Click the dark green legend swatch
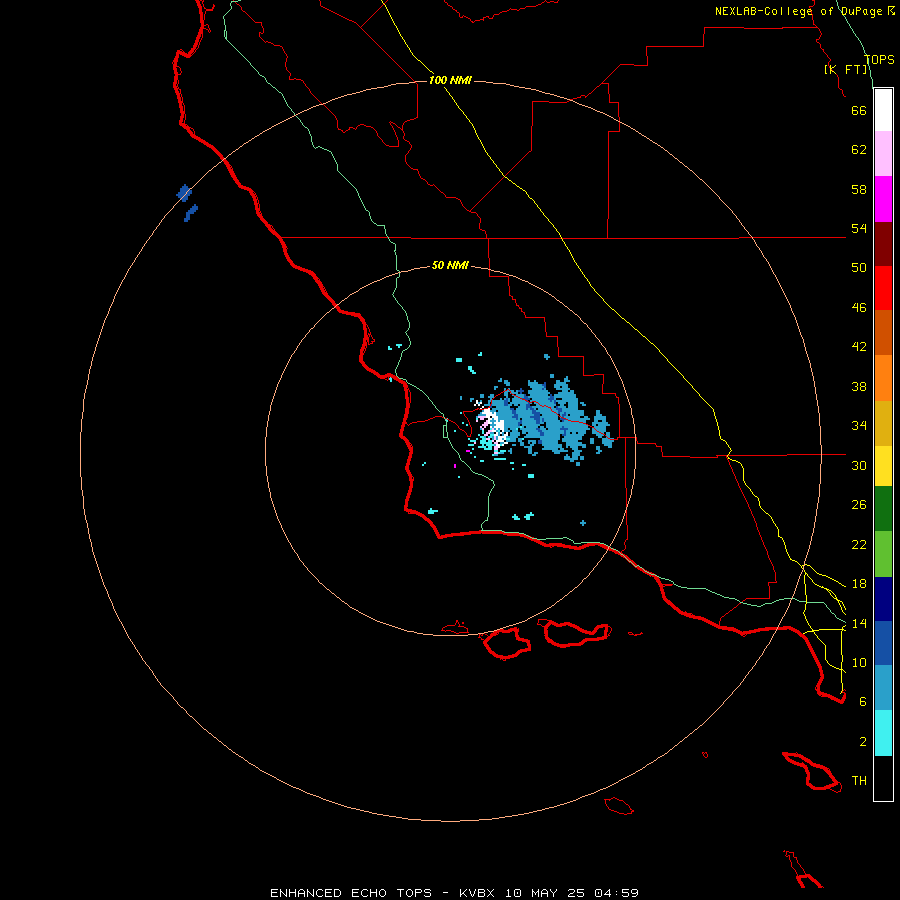Image resolution: width=900 pixels, height=900 pixels. (883, 509)
